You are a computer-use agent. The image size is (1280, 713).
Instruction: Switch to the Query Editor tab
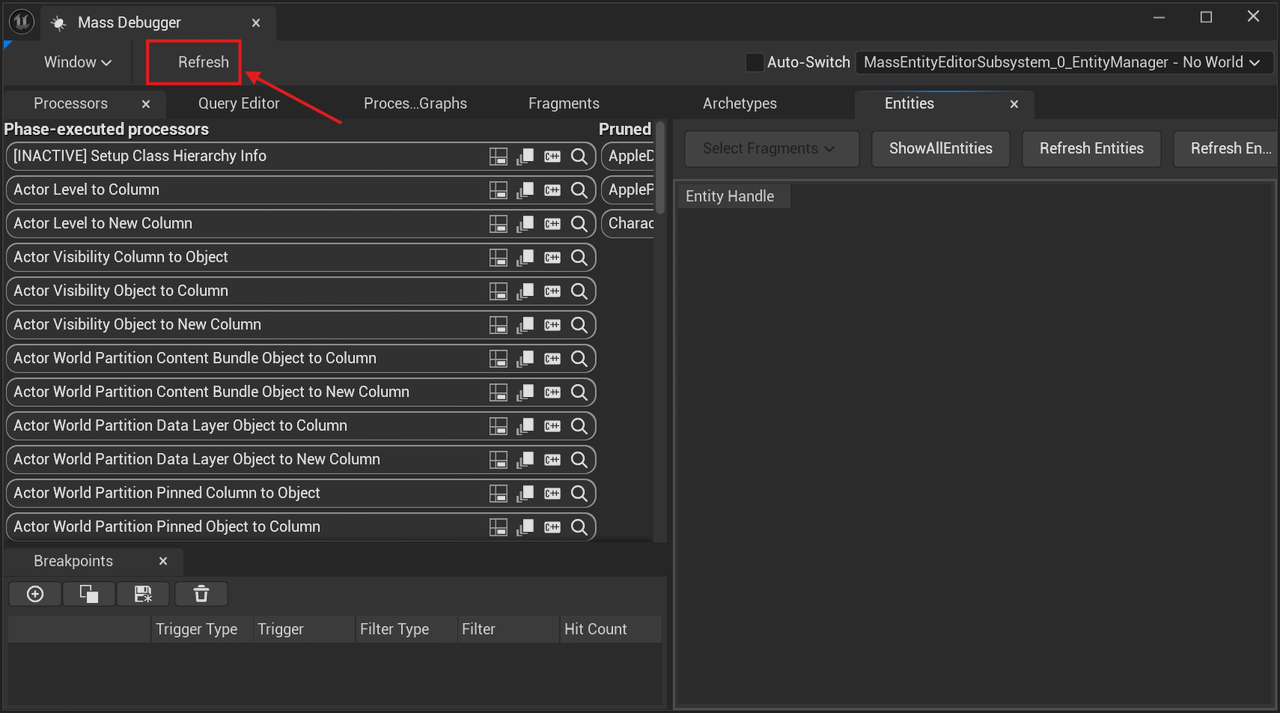[239, 104]
